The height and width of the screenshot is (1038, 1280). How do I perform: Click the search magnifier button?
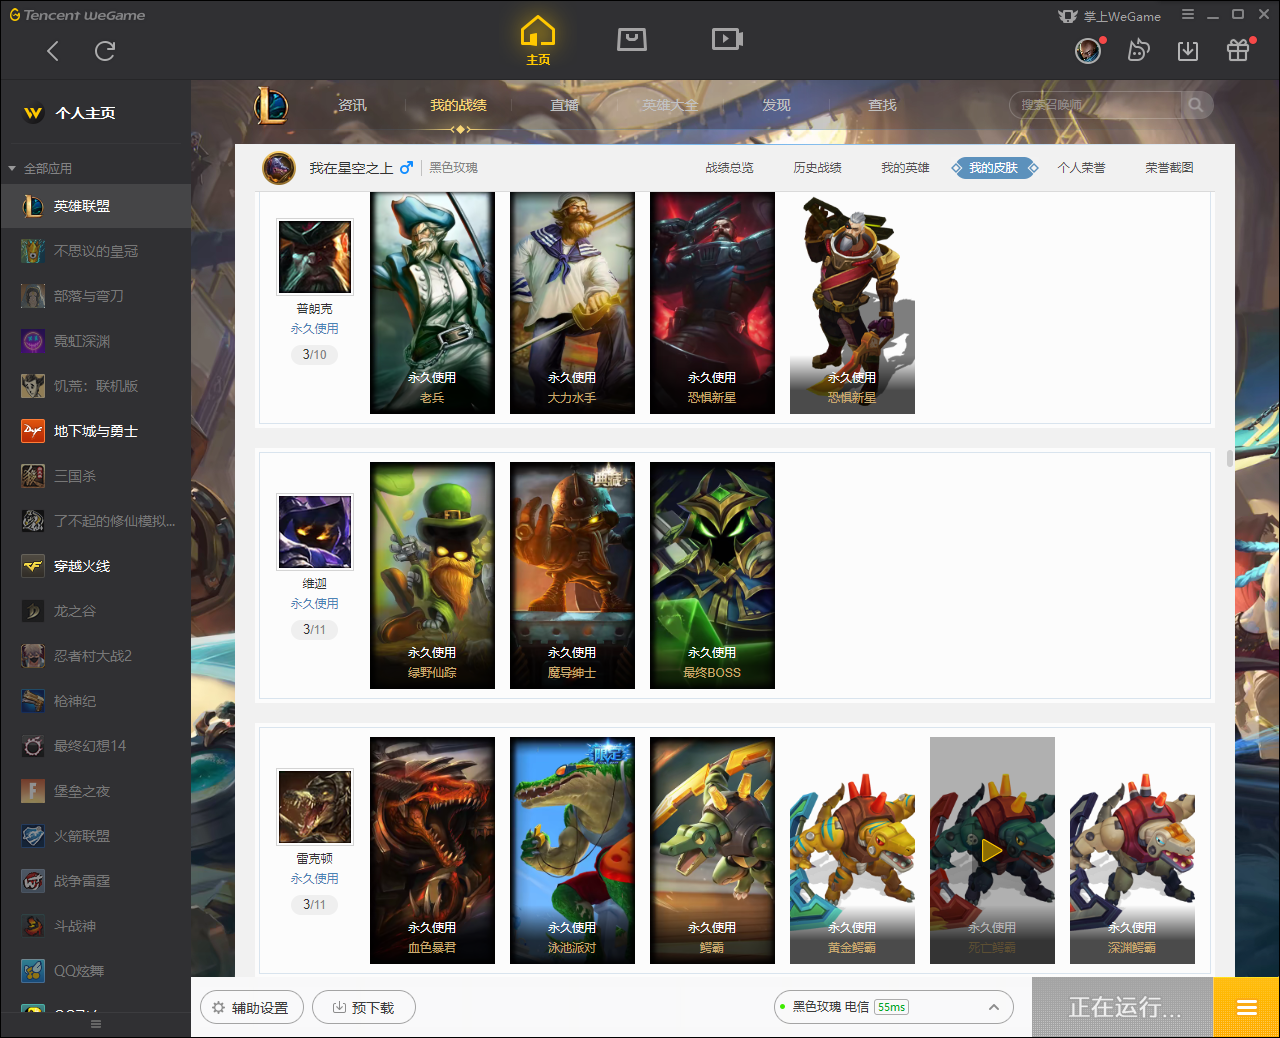pyautogui.click(x=1196, y=105)
